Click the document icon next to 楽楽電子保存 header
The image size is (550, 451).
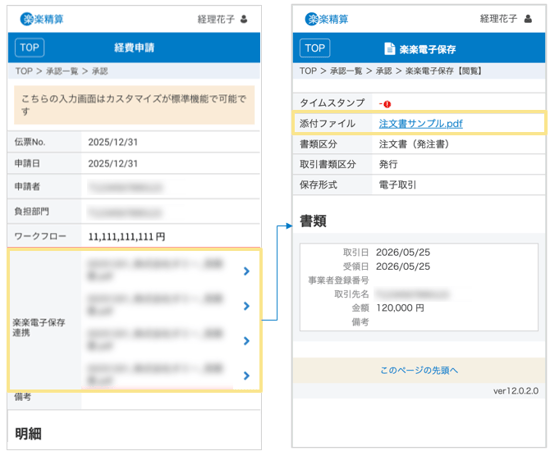[389, 49]
